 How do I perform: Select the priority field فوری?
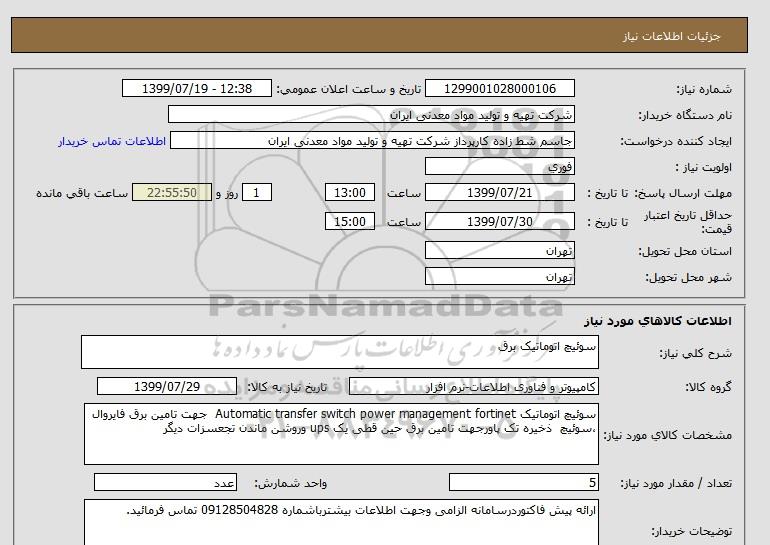[499, 166]
